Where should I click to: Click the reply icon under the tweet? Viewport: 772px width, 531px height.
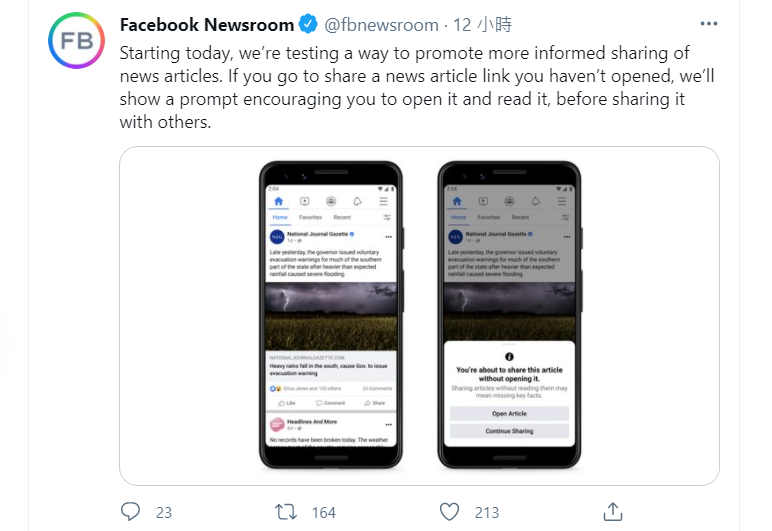pos(131,511)
